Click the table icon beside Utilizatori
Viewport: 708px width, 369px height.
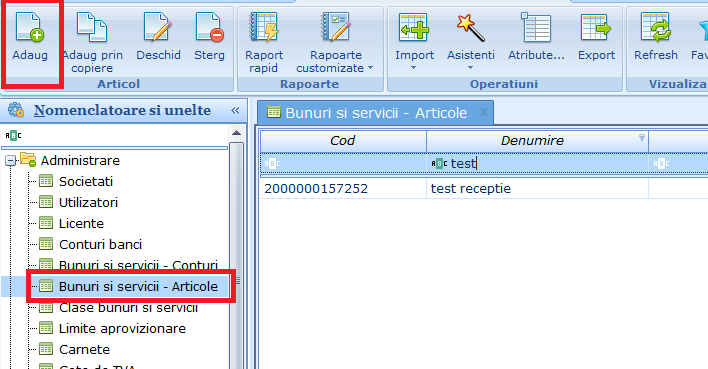click(46, 202)
